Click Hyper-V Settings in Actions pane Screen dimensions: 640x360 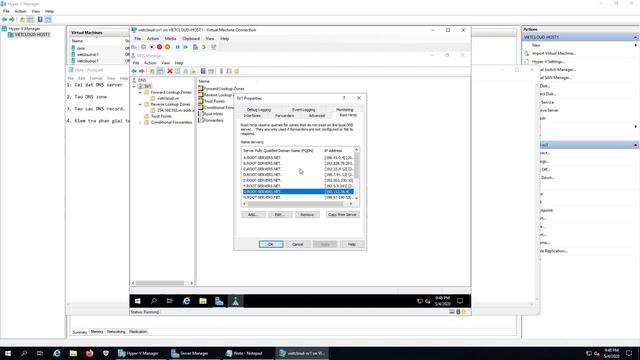point(548,62)
